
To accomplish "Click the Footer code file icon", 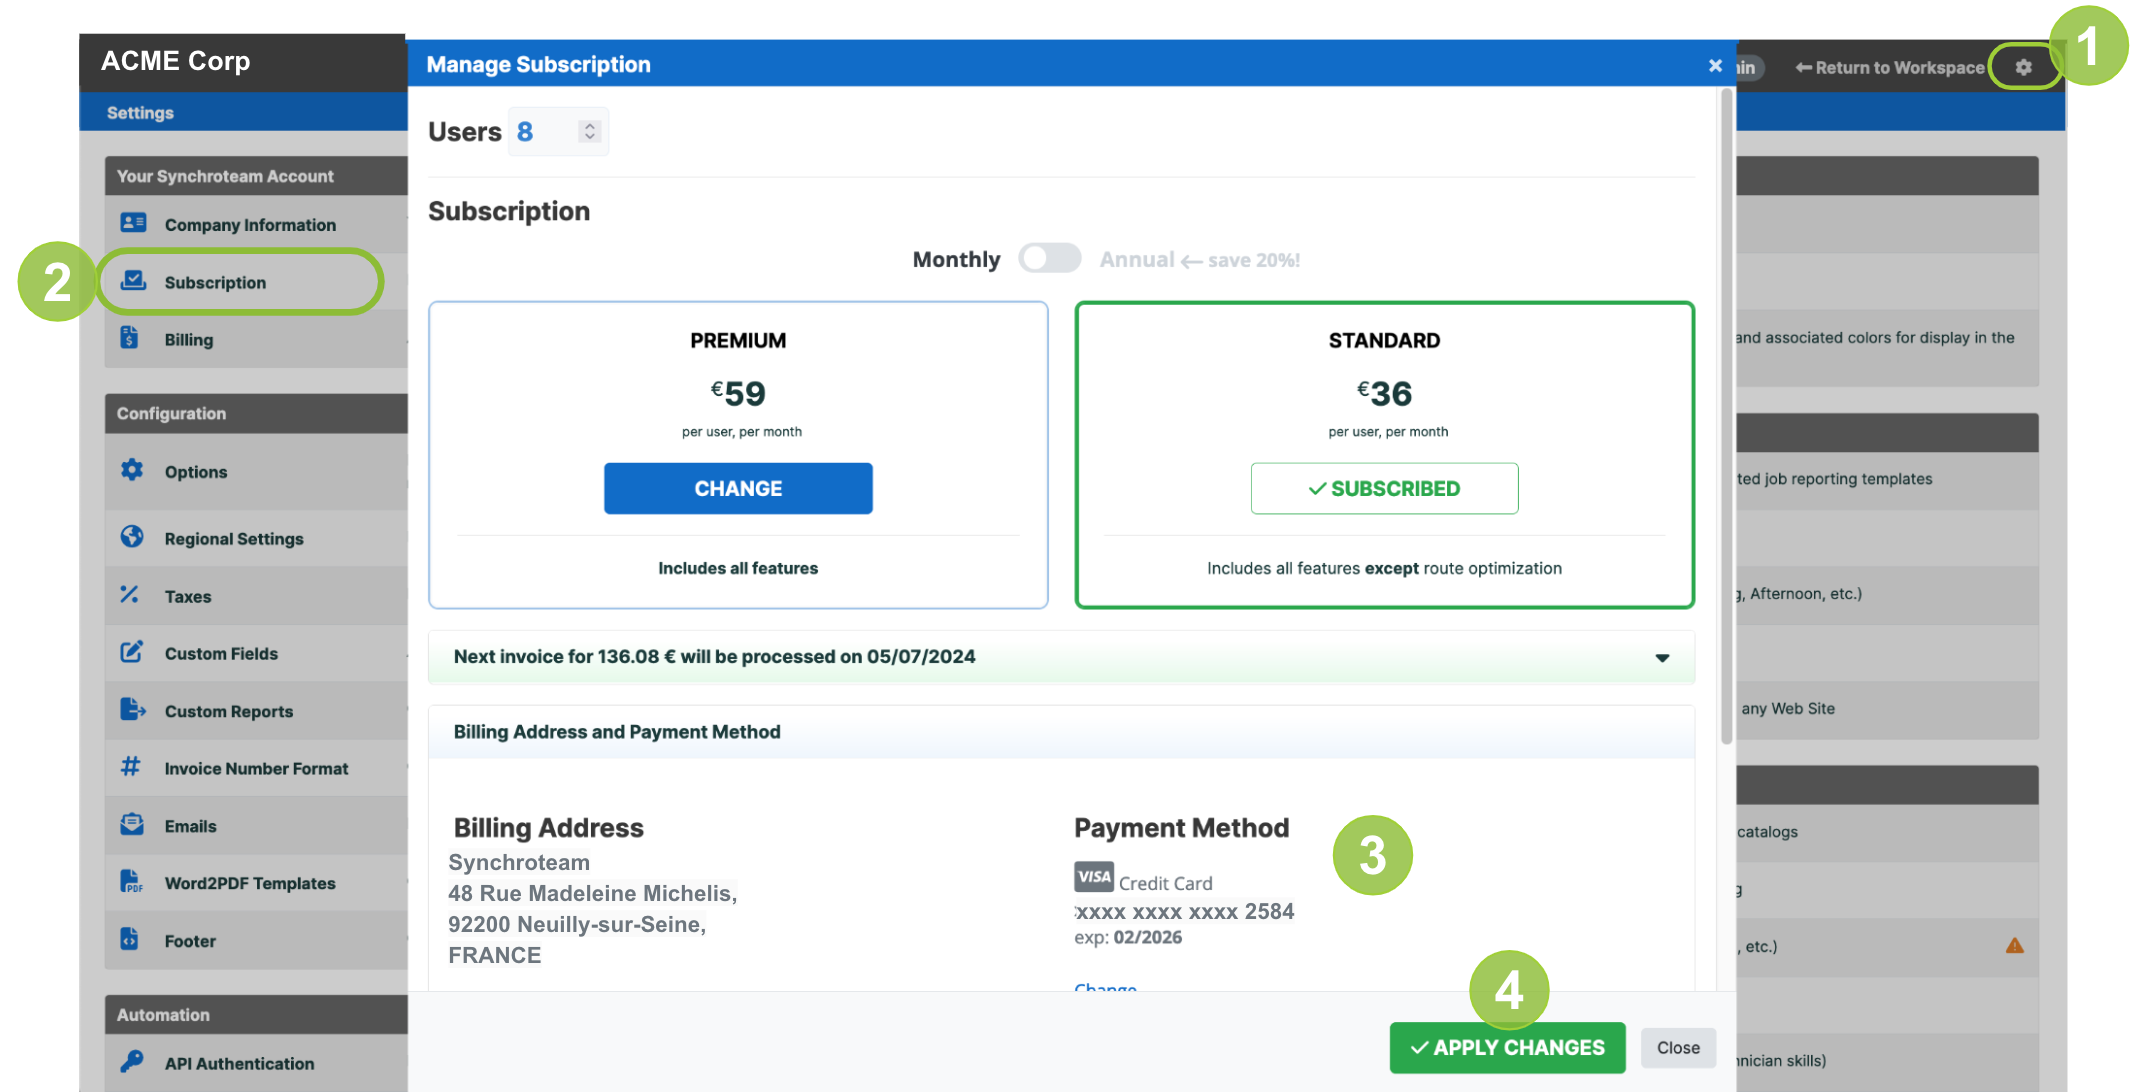I will [x=130, y=940].
